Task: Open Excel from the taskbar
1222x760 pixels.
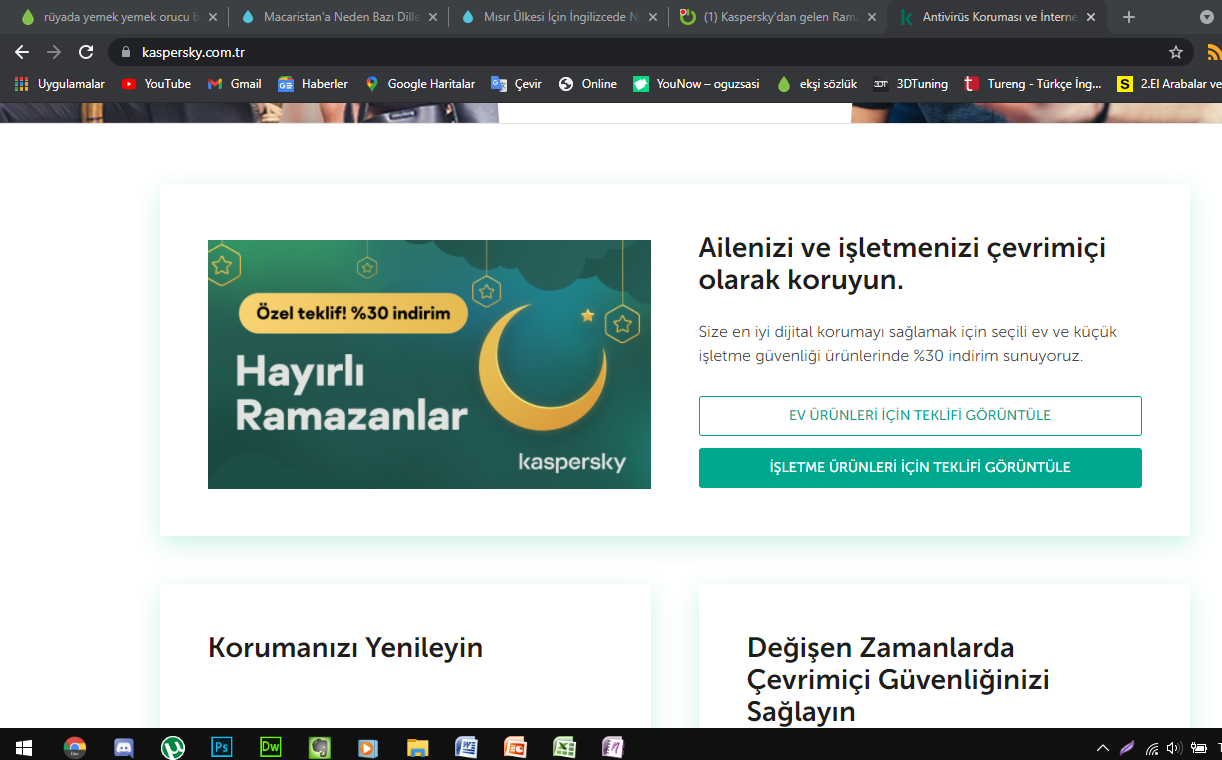Action: click(x=564, y=746)
